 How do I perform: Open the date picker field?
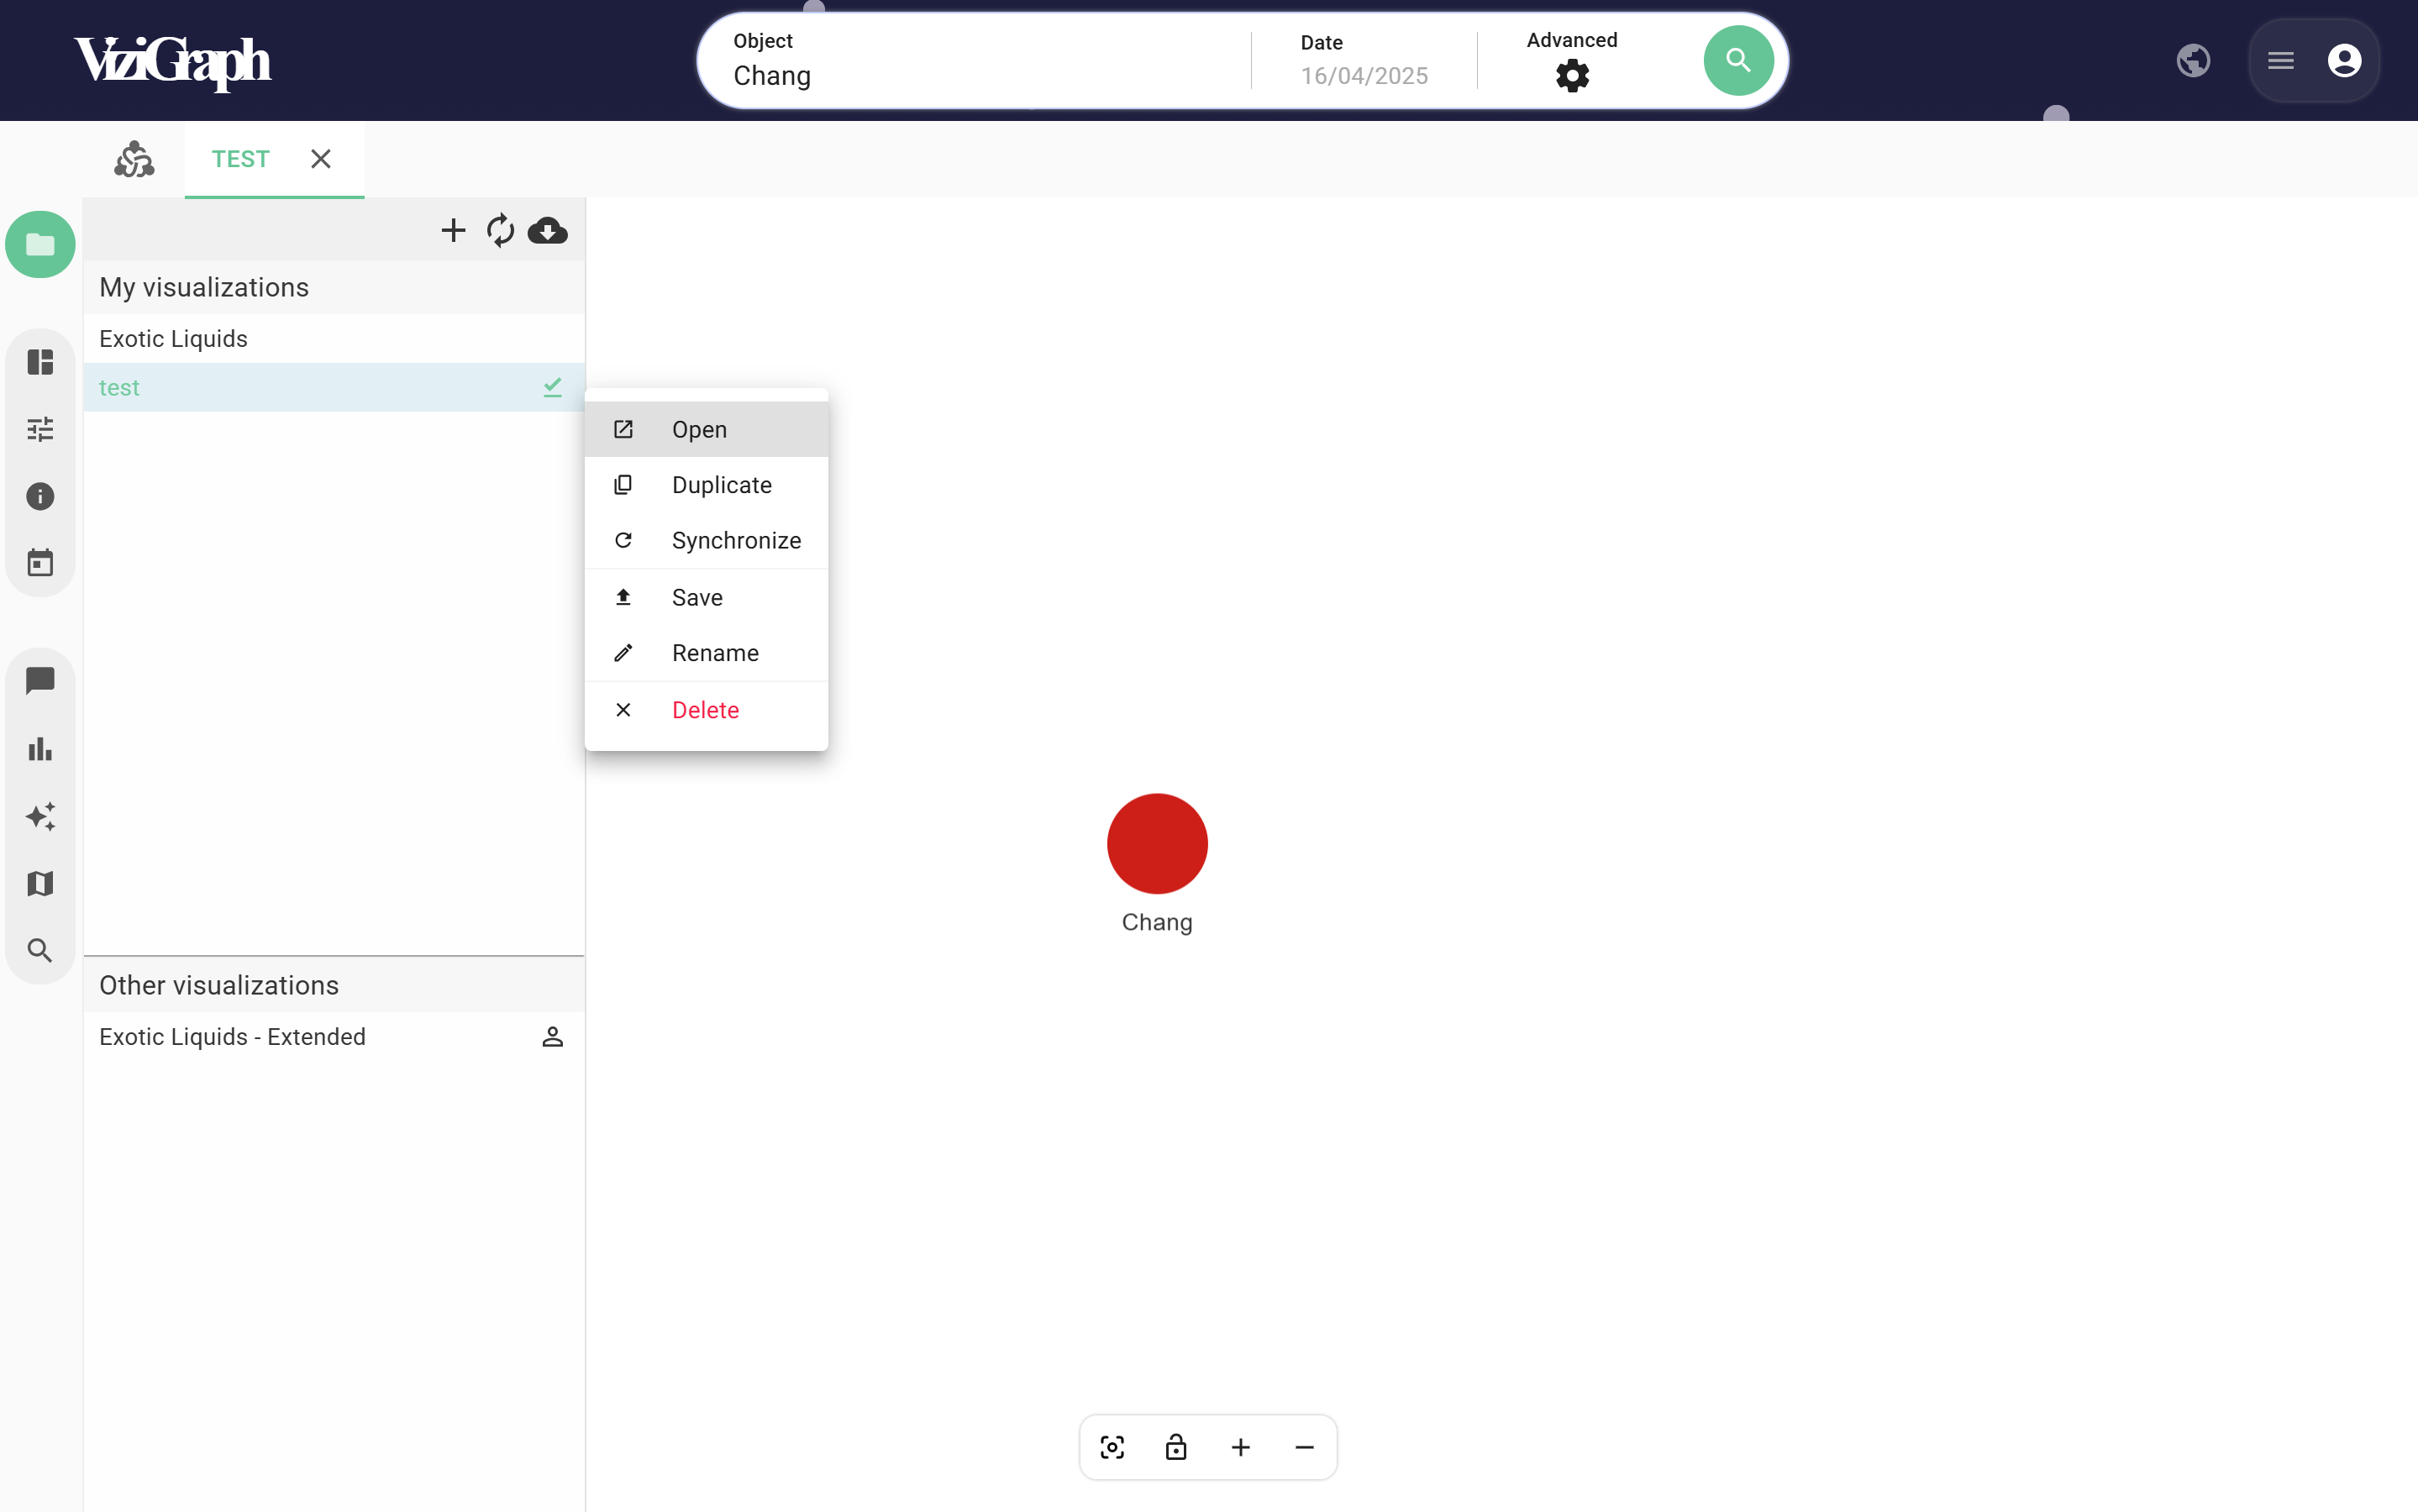pos(1362,75)
